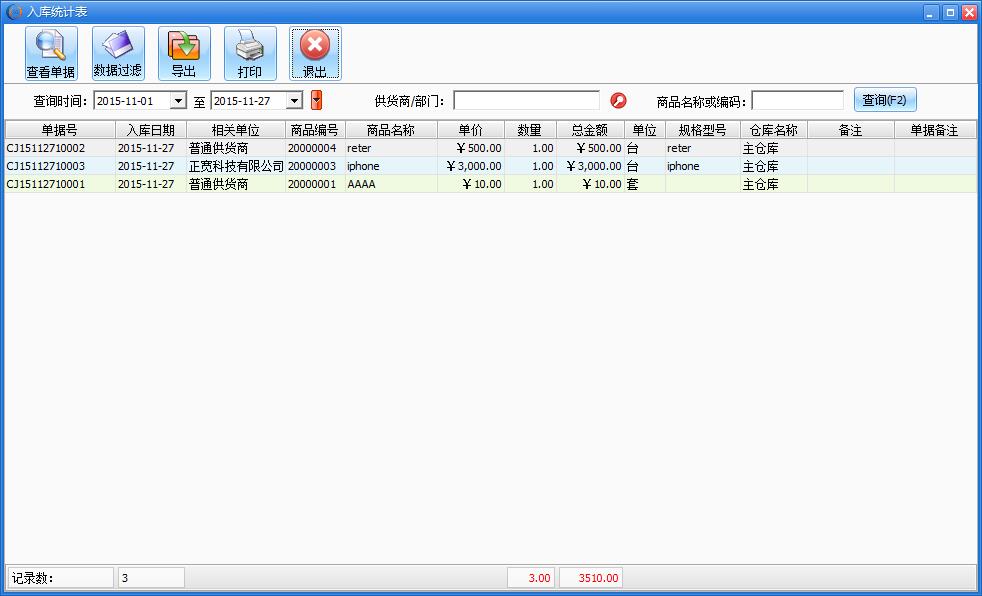The width and height of the screenshot is (982, 596).
Task: Click iphone in 商品名称 column
Action: [391, 166]
